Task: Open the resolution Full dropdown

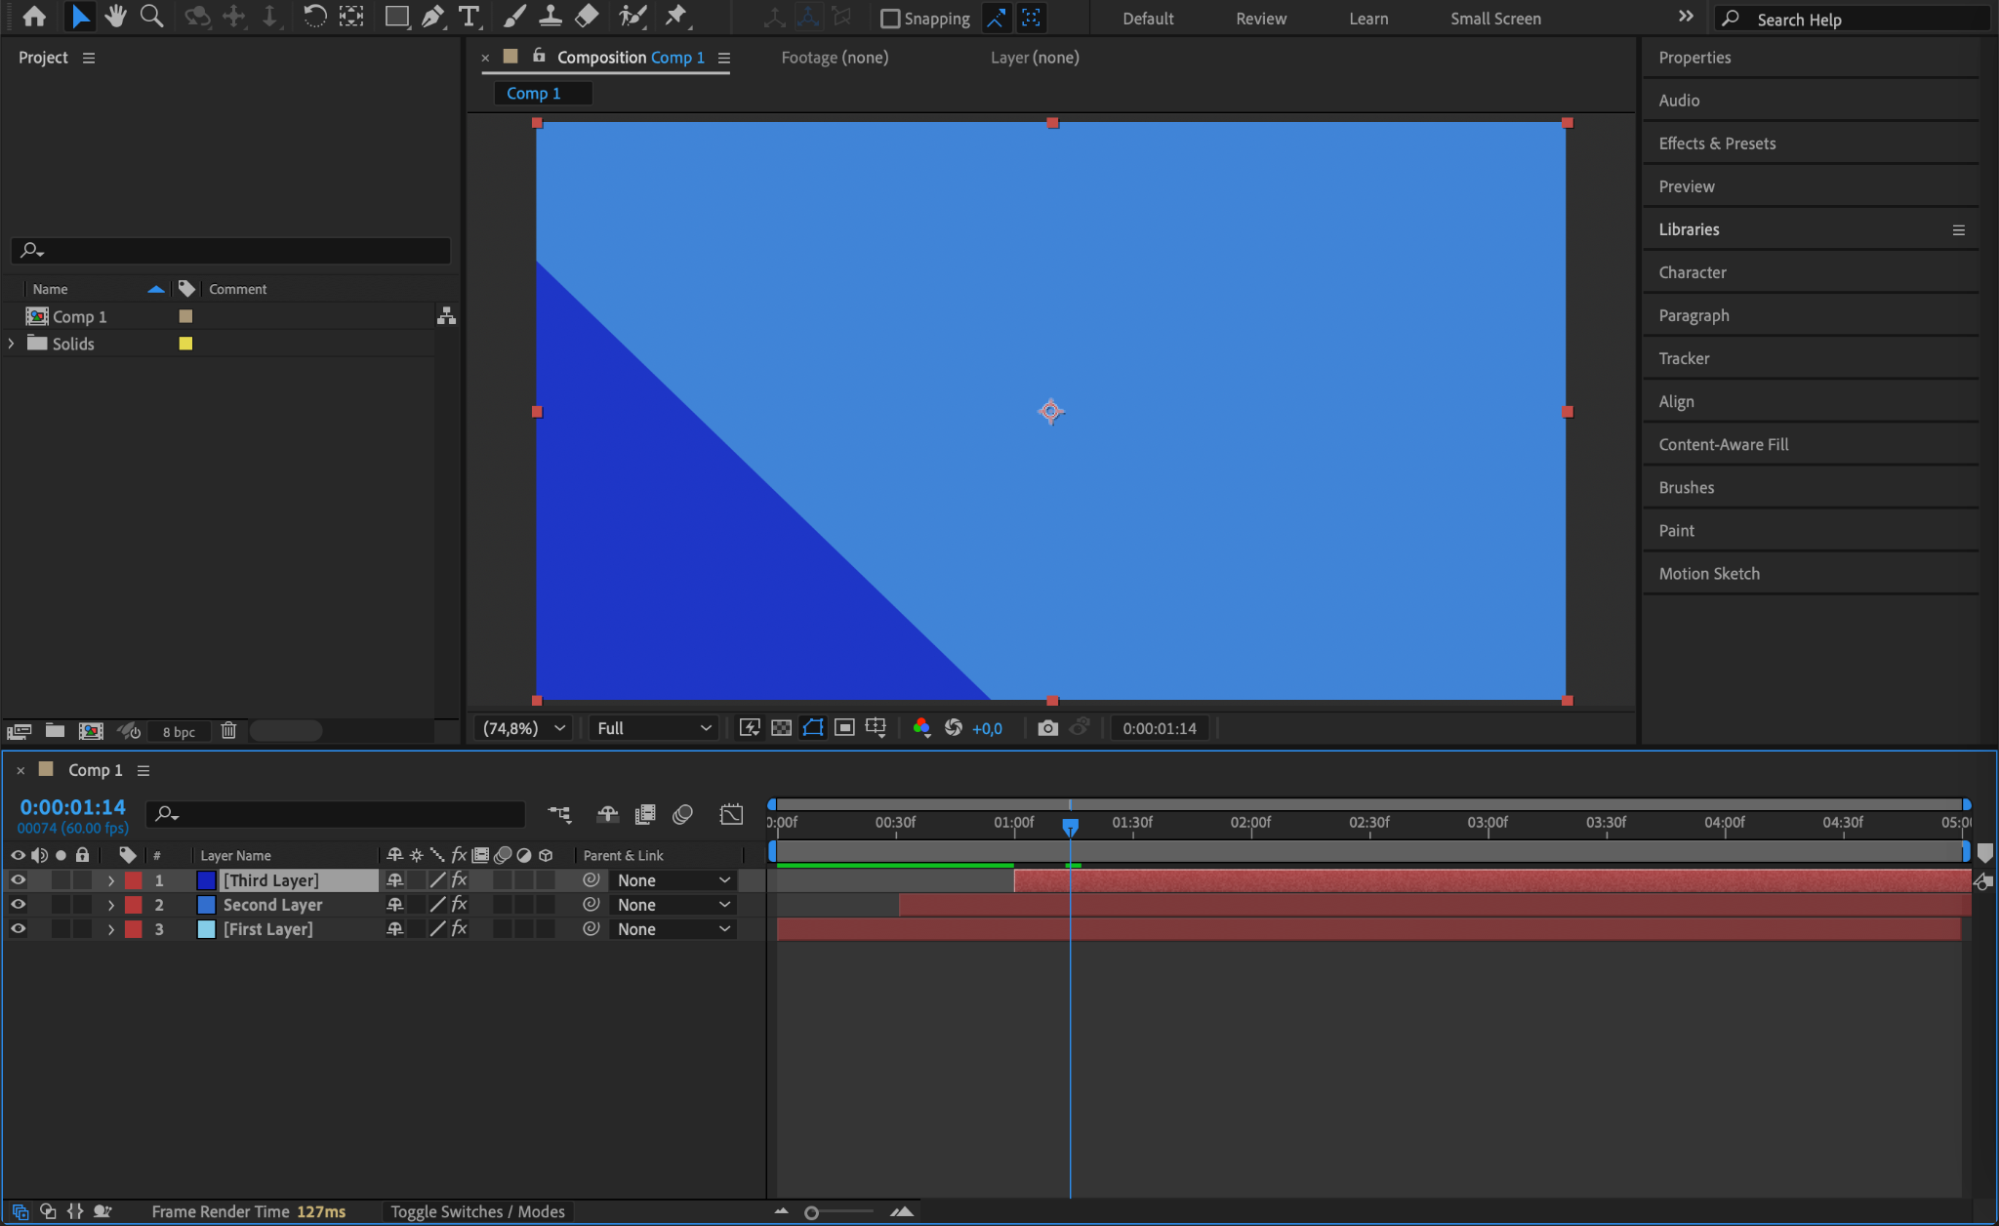Action: 653,728
